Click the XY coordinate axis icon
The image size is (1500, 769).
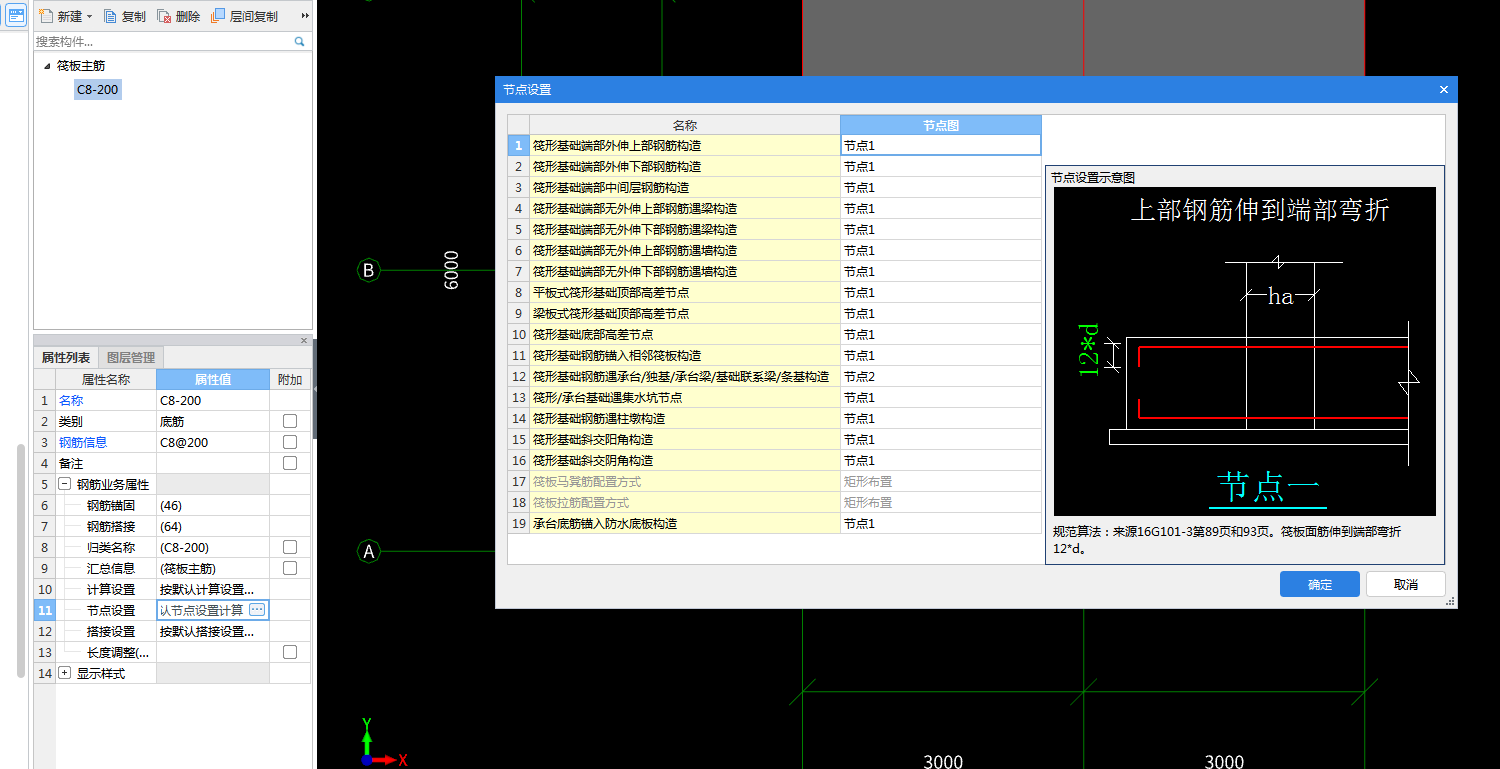click(383, 742)
